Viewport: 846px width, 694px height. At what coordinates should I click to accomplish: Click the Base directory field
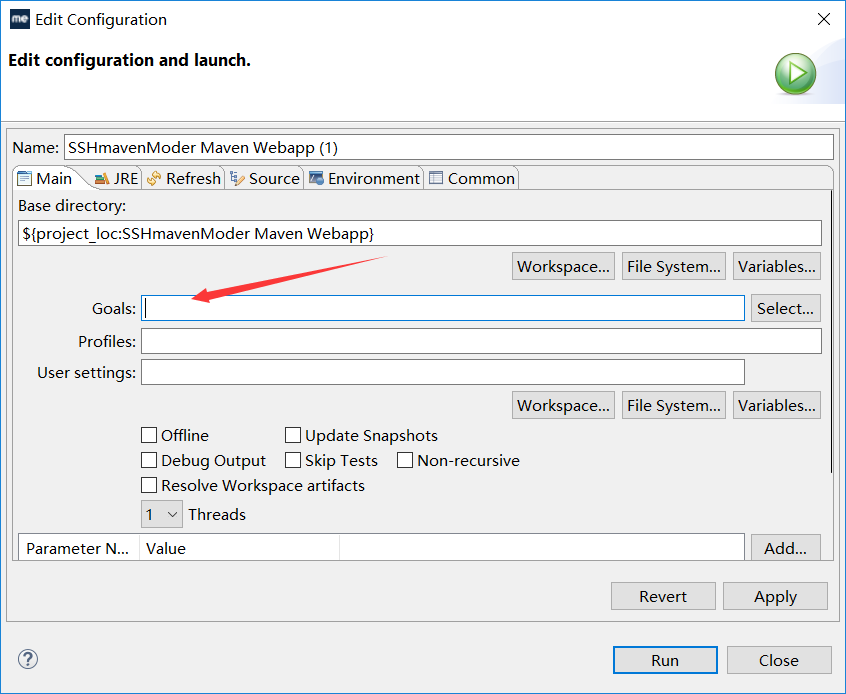pyautogui.click(x=420, y=233)
